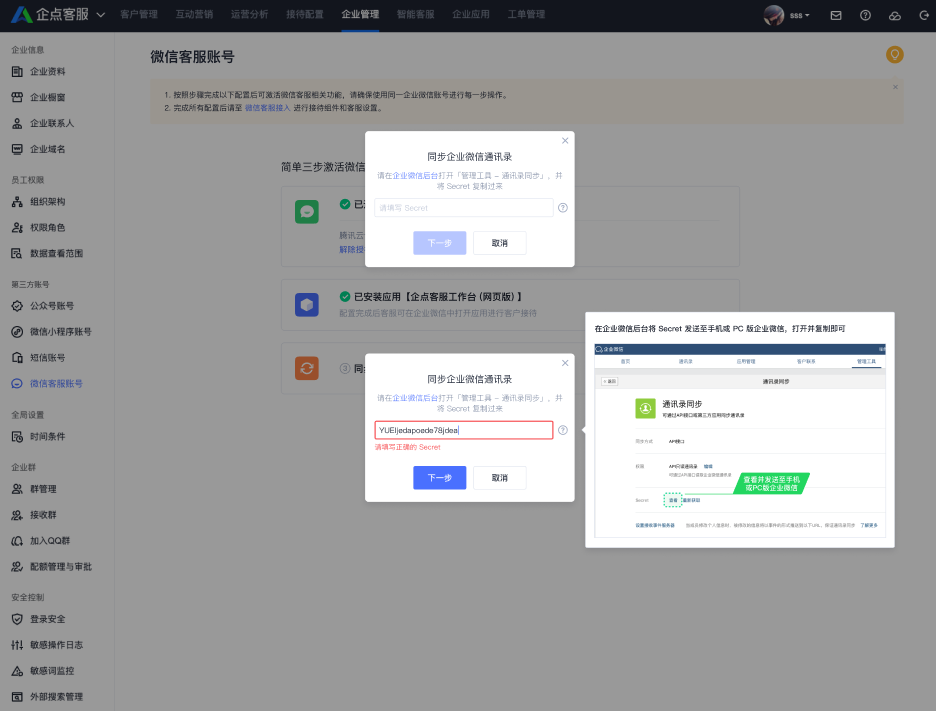
Task: Dismiss the yellow notice banner
Action: 895,87
